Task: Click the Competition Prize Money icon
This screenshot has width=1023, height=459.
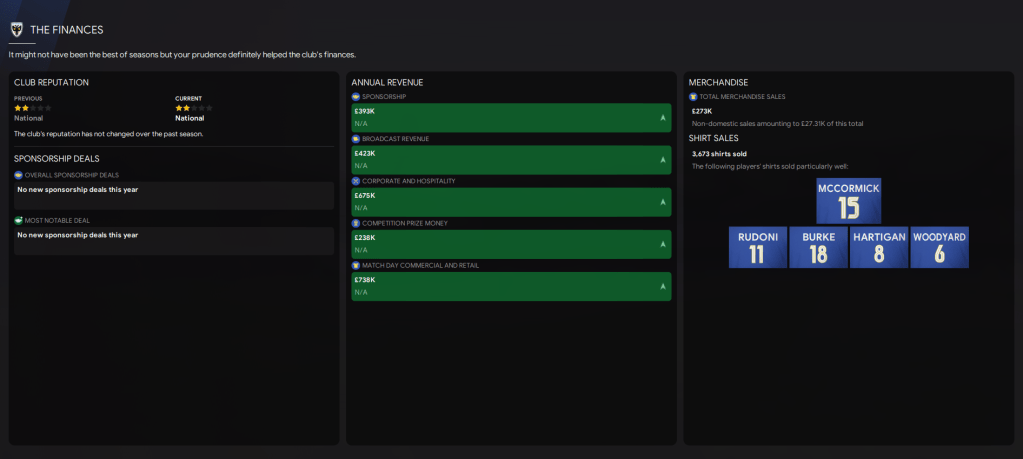Action: click(x=356, y=222)
